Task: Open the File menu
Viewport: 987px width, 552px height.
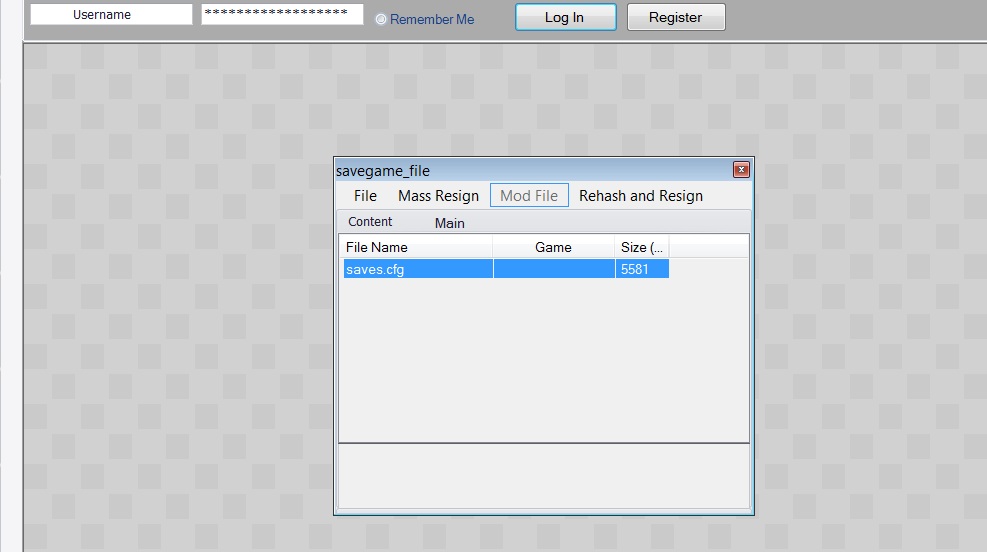Action: [365, 196]
